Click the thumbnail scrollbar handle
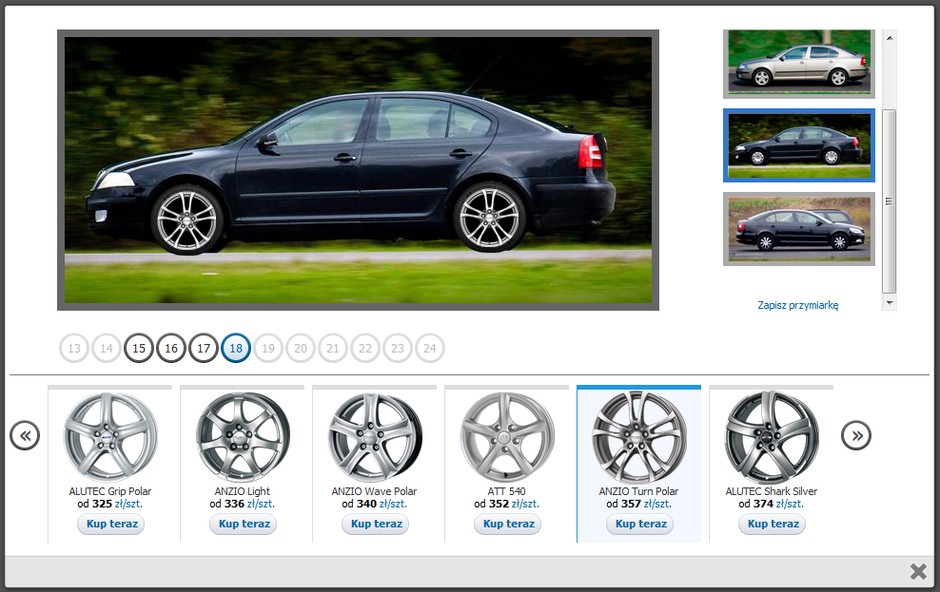 [x=890, y=201]
